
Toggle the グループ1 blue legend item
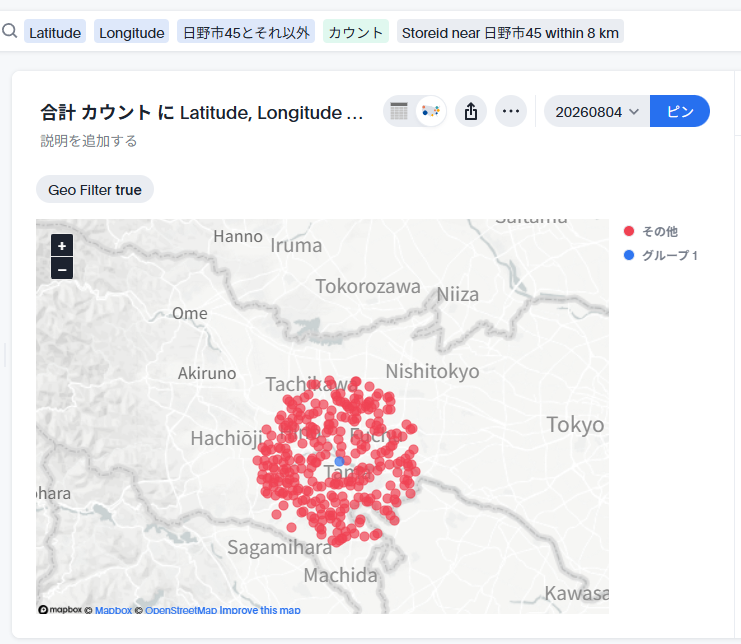[x=661, y=256]
